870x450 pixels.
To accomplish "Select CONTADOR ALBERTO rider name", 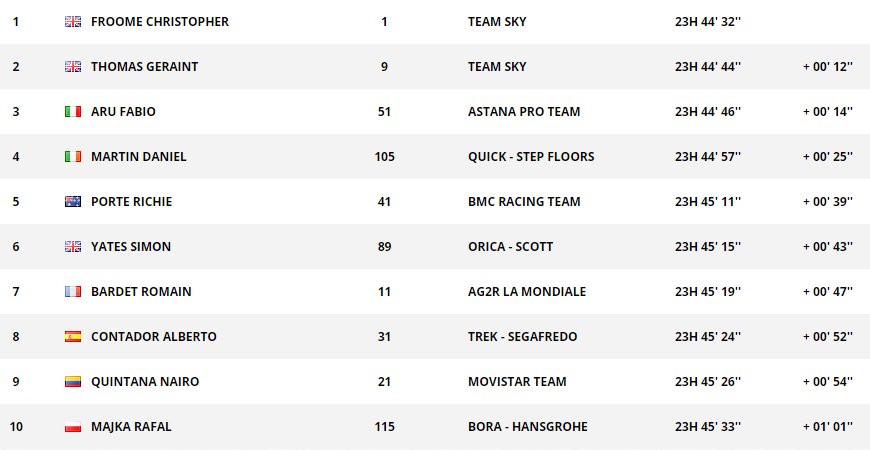I will [x=153, y=337].
